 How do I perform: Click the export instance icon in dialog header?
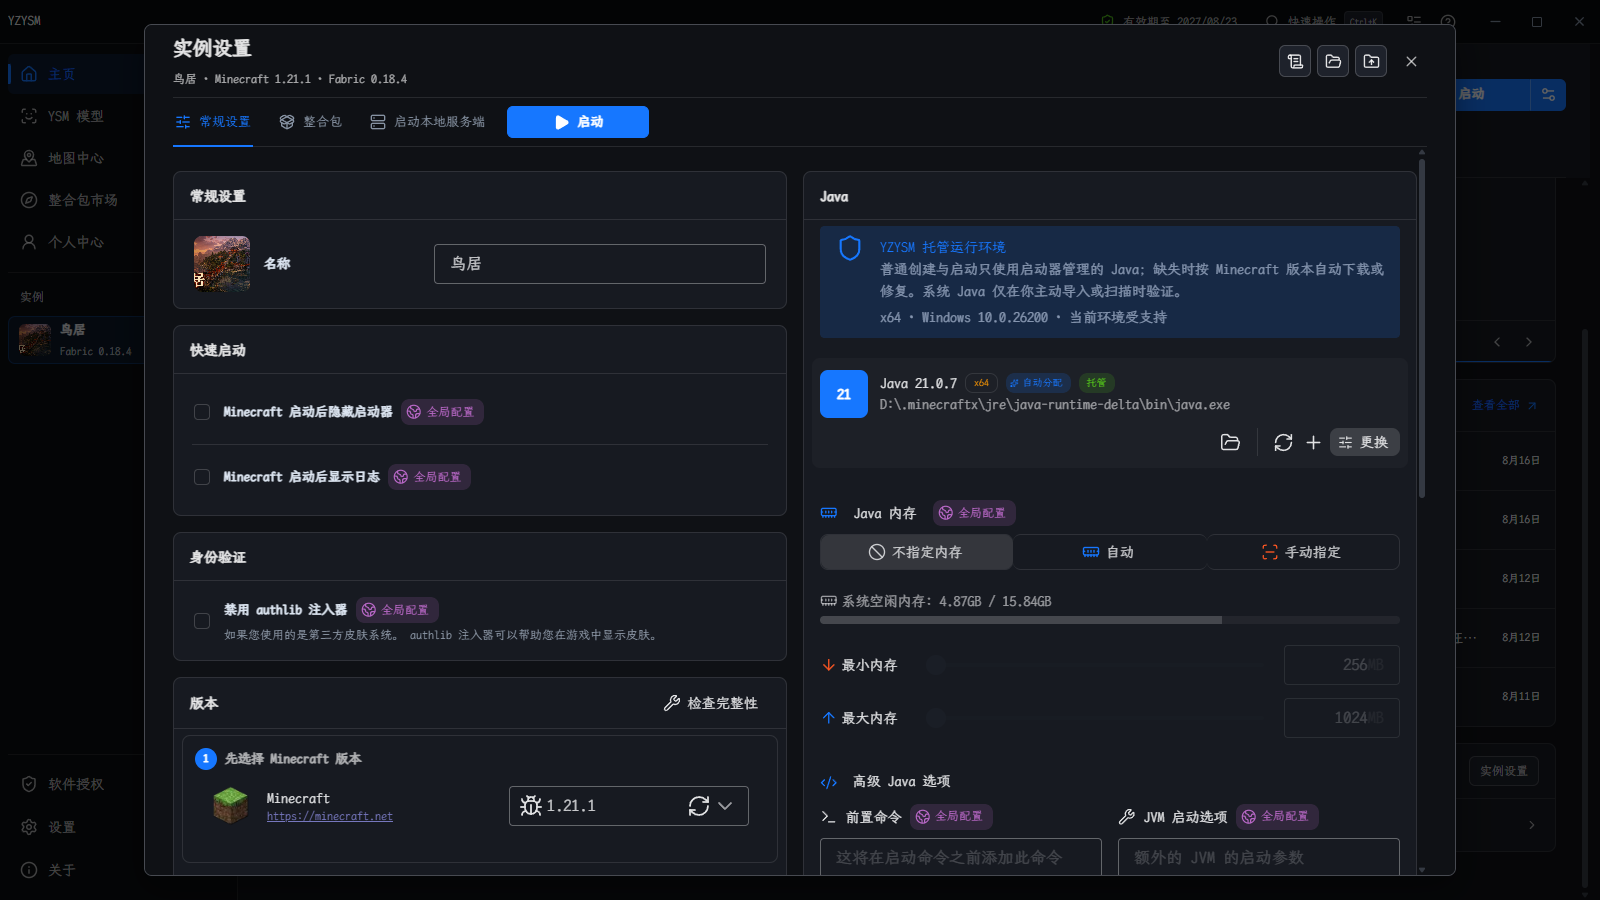[x=1371, y=61]
